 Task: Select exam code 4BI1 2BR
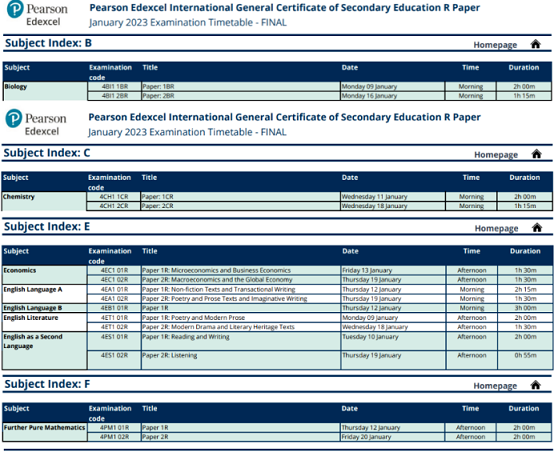(x=114, y=96)
